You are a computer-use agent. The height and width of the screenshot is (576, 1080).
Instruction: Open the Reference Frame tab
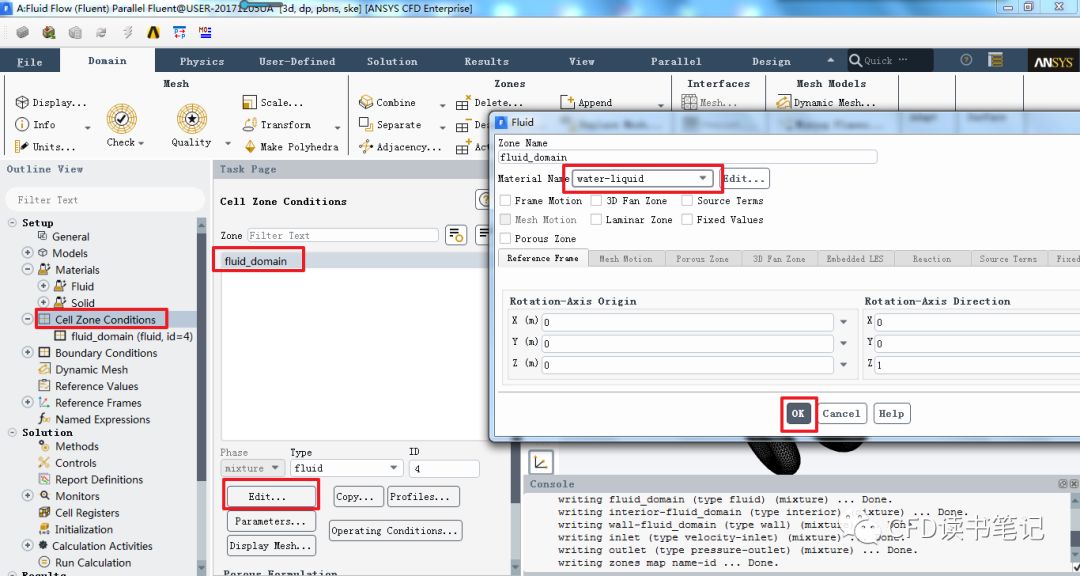coord(542,259)
